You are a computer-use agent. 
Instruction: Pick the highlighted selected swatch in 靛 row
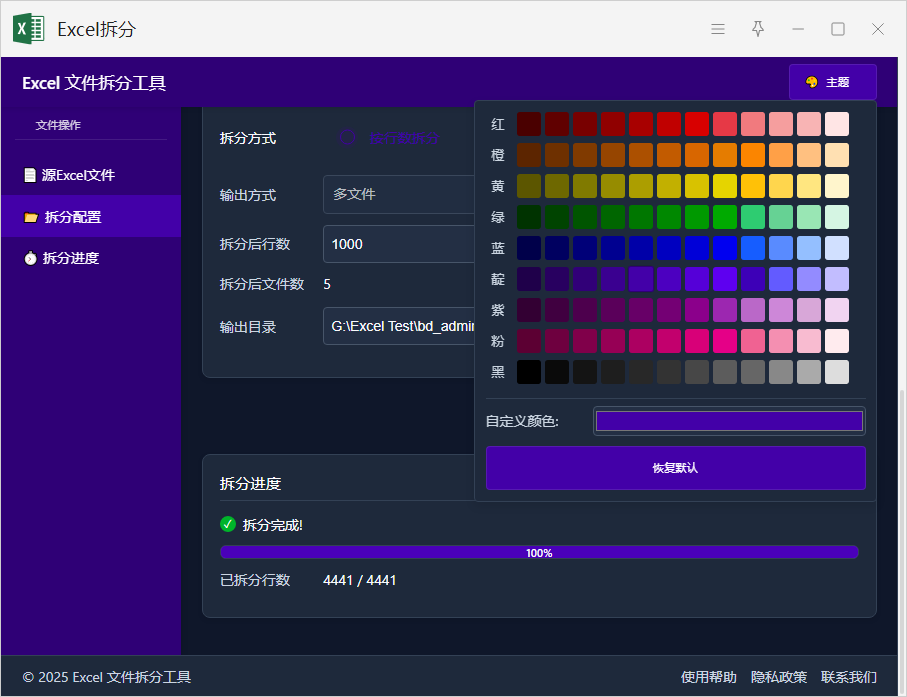pyautogui.click(x=641, y=279)
